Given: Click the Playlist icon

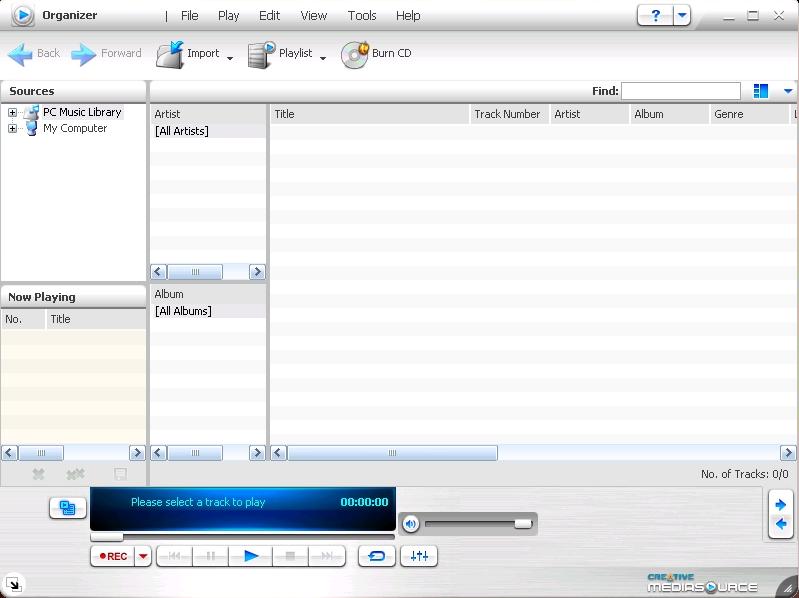Looking at the screenshot, I should click(261, 54).
